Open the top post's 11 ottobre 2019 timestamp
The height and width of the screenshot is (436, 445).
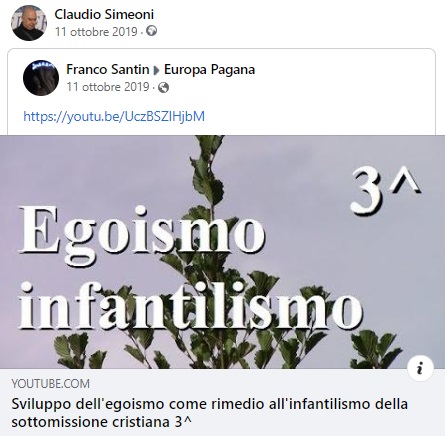coord(96,32)
